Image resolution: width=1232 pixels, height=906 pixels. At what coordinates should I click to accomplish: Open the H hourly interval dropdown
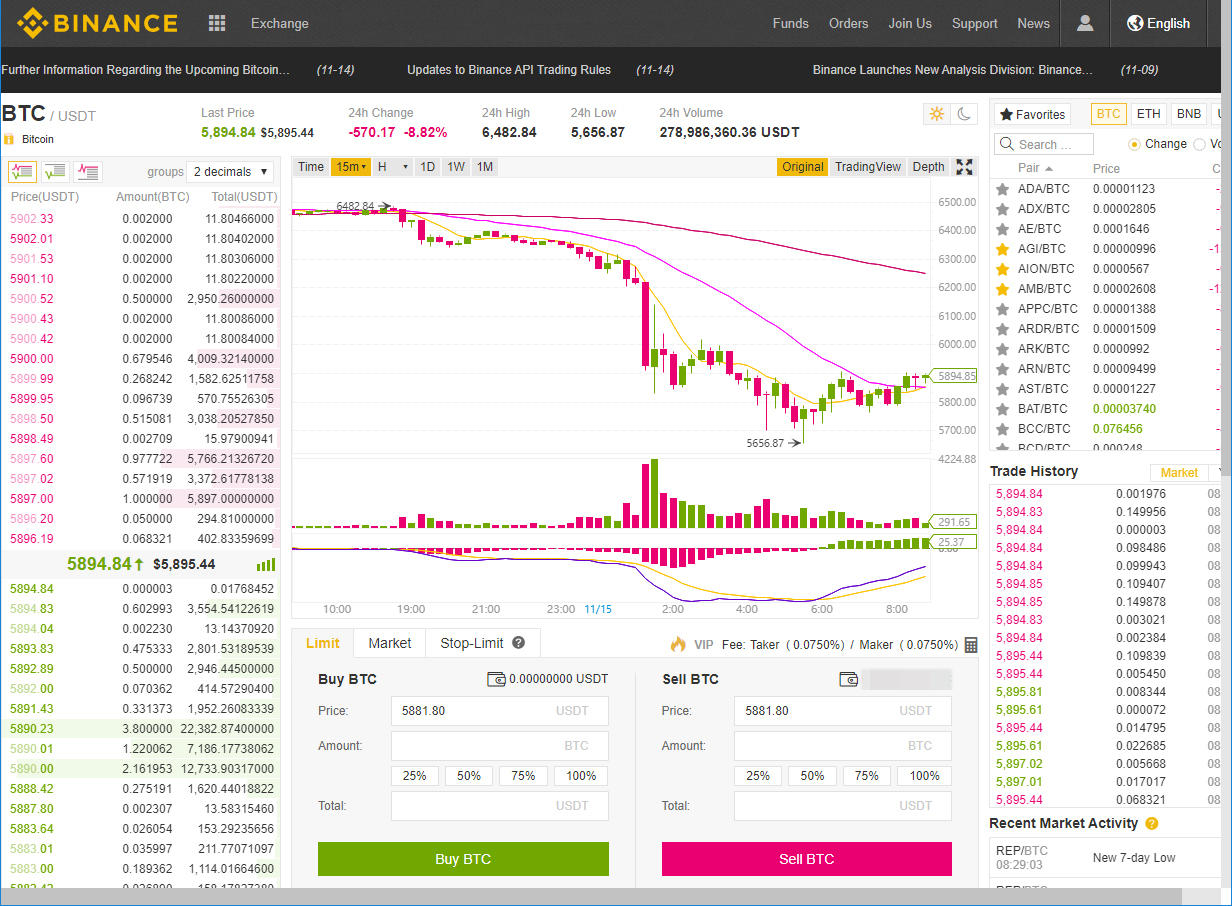pyautogui.click(x=393, y=167)
